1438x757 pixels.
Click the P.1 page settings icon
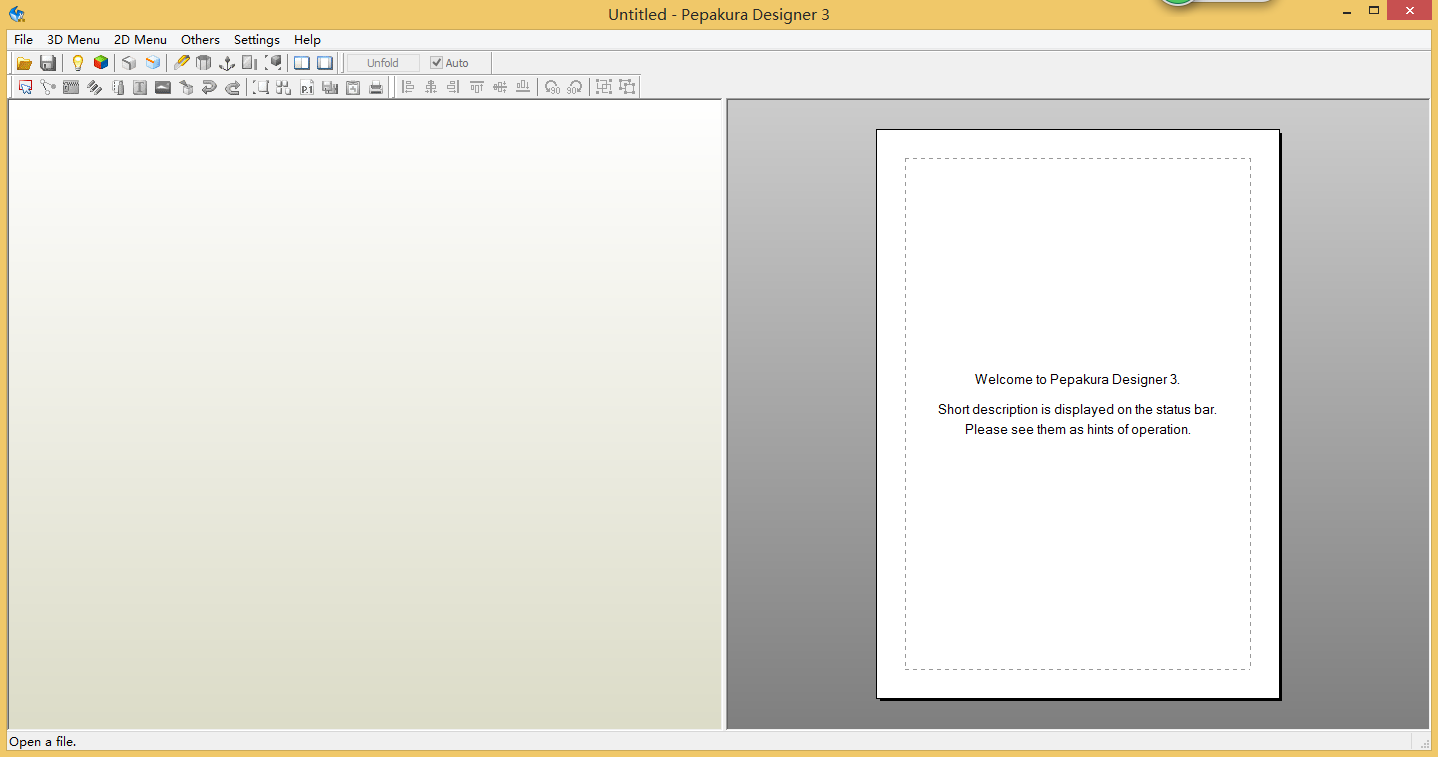click(307, 87)
